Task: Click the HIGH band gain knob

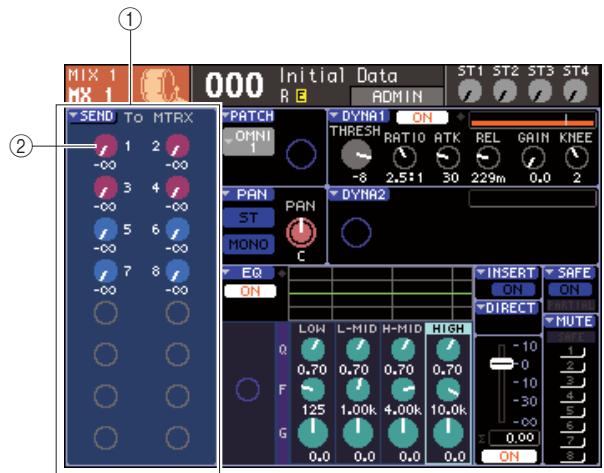Action: tap(448, 433)
